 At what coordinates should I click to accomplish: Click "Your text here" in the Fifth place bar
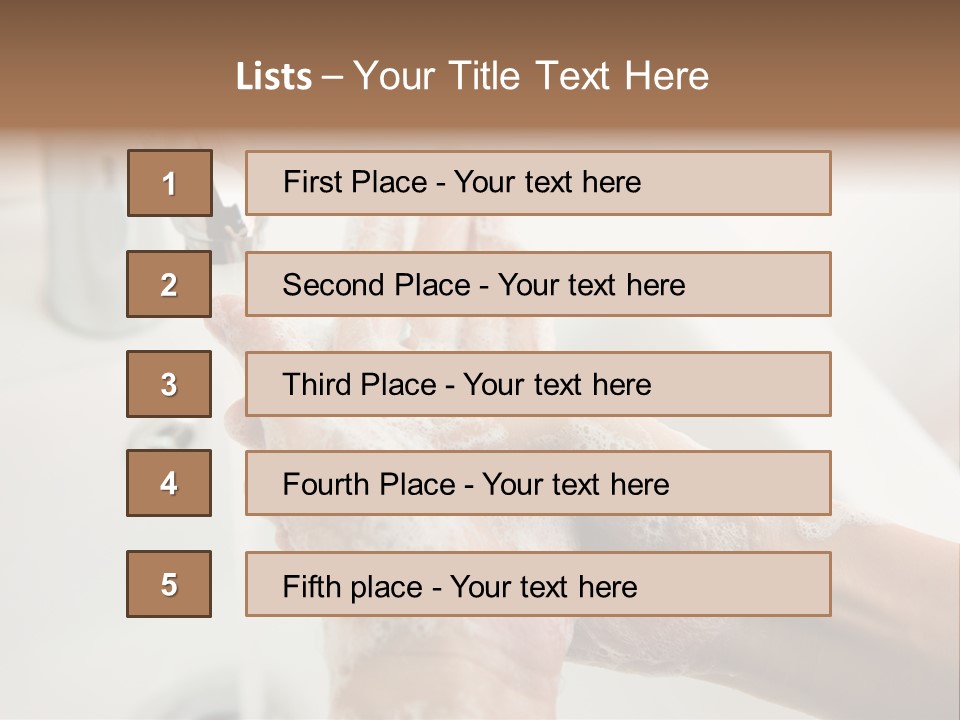click(544, 587)
